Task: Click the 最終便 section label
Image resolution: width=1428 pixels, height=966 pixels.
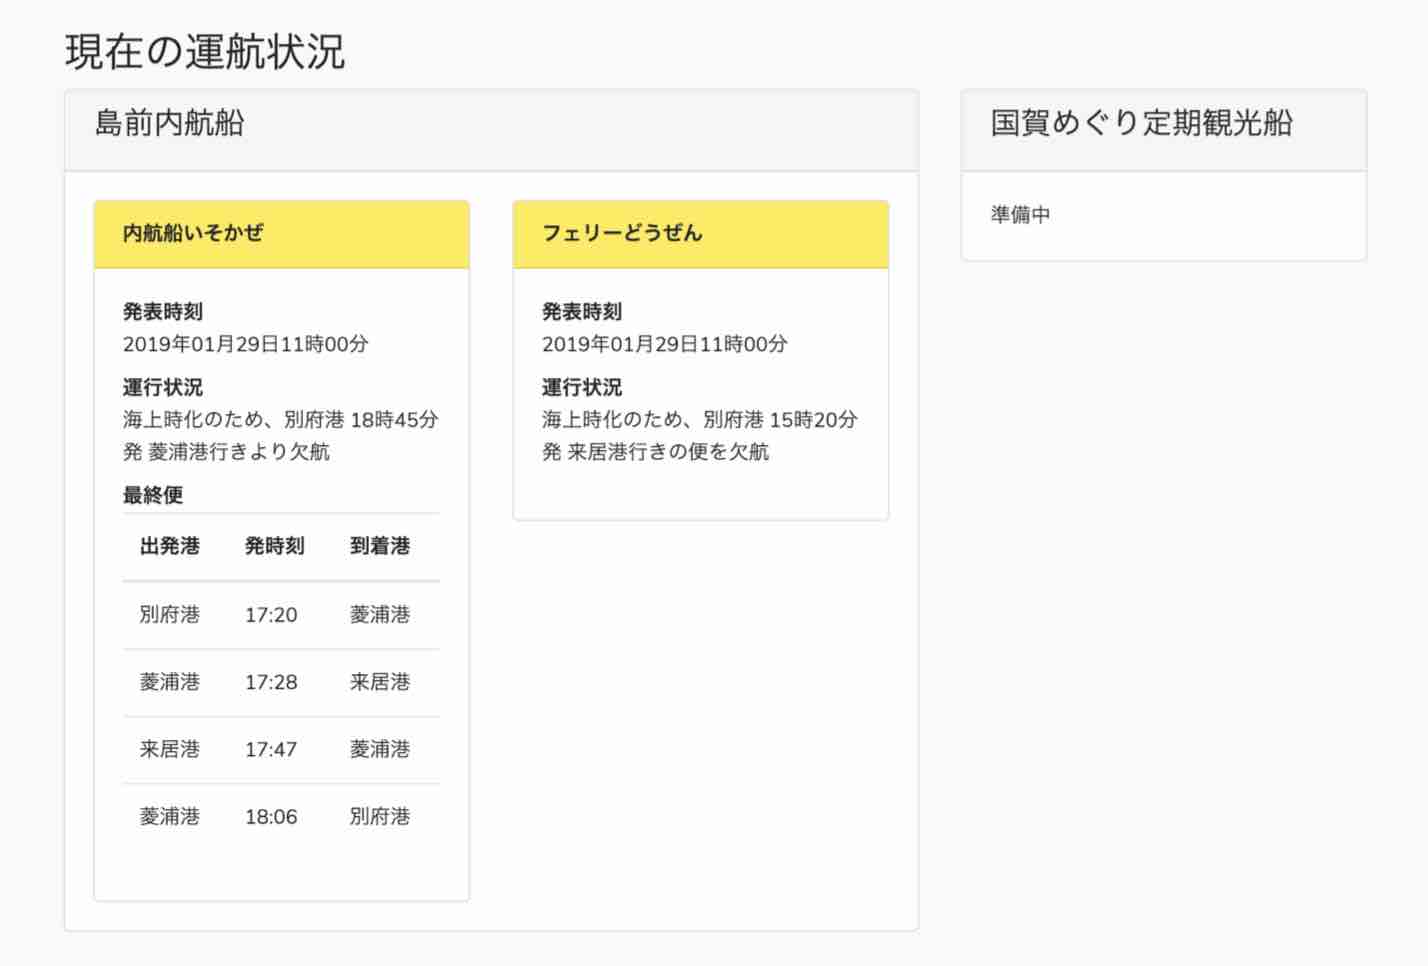Action: pyautogui.click(x=153, y=495)
